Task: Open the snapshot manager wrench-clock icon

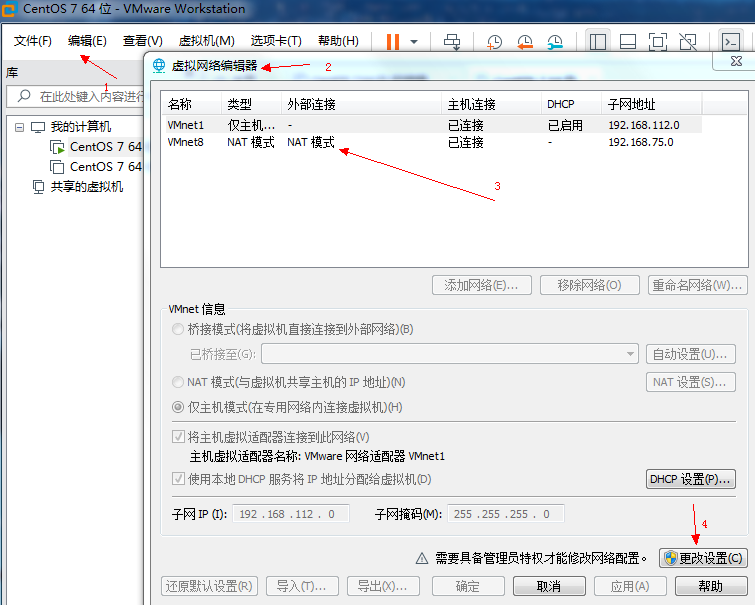Action: [x=555, y=42]
